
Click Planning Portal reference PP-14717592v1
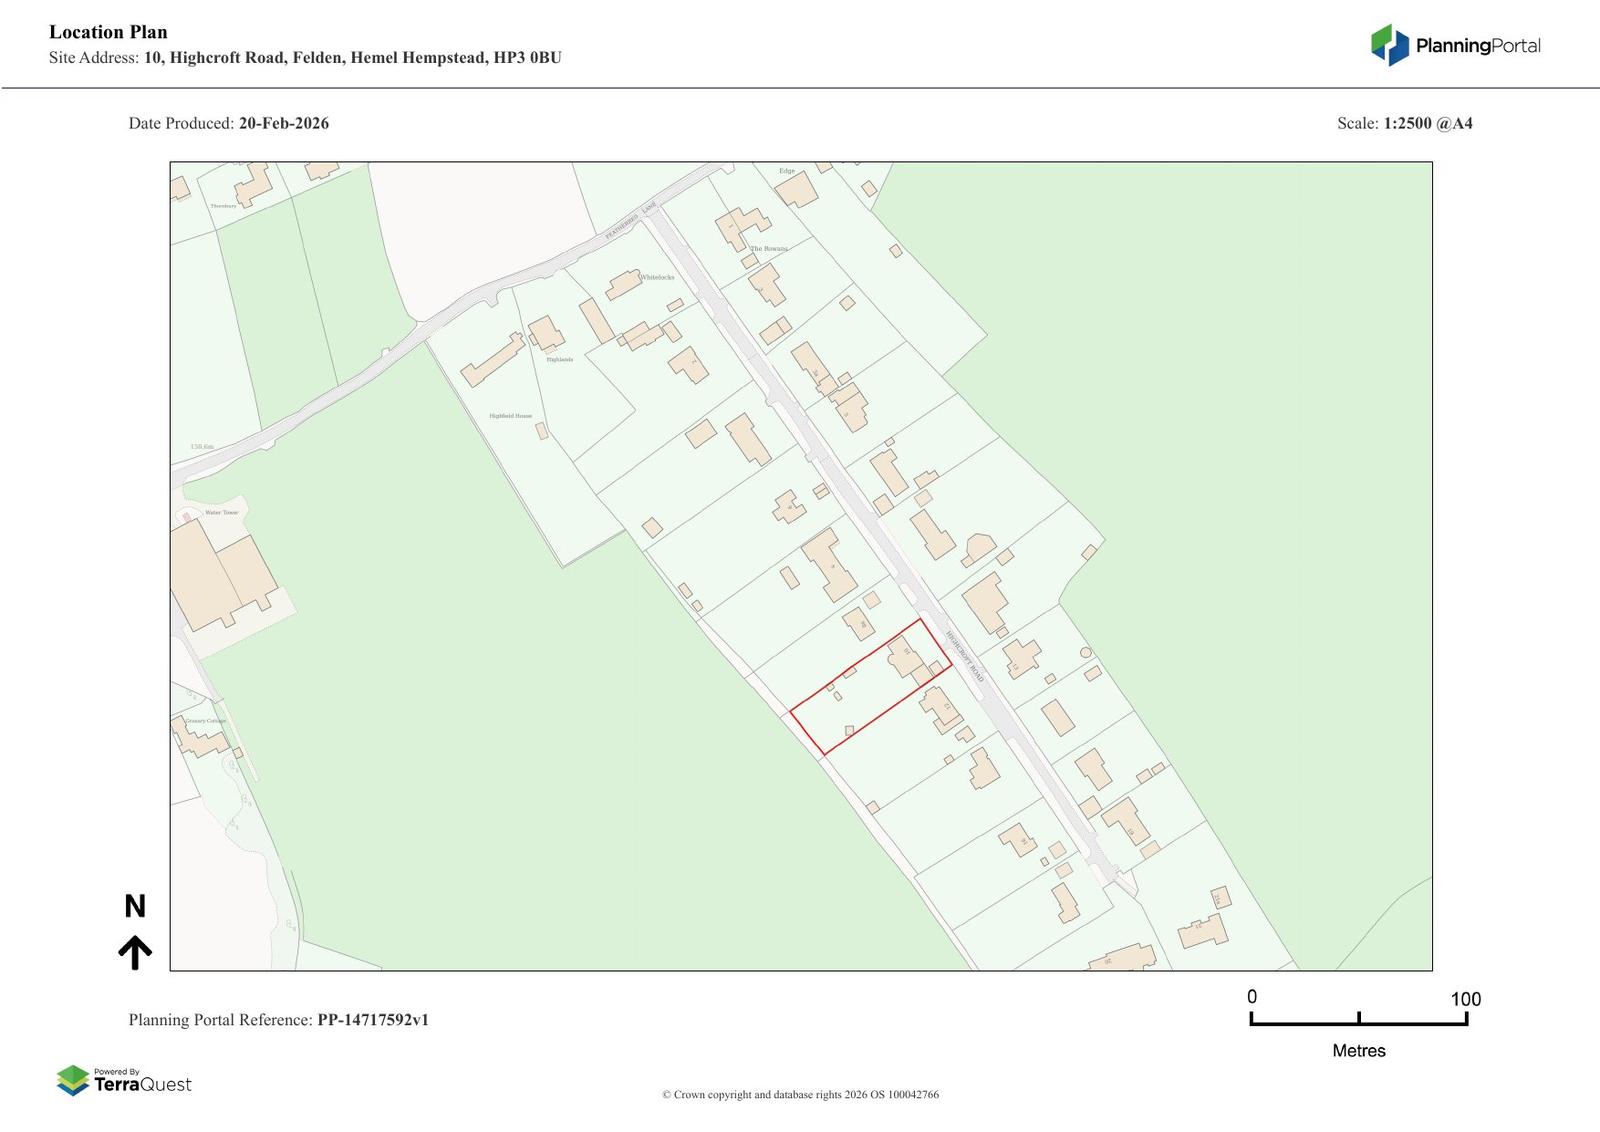278,1020
